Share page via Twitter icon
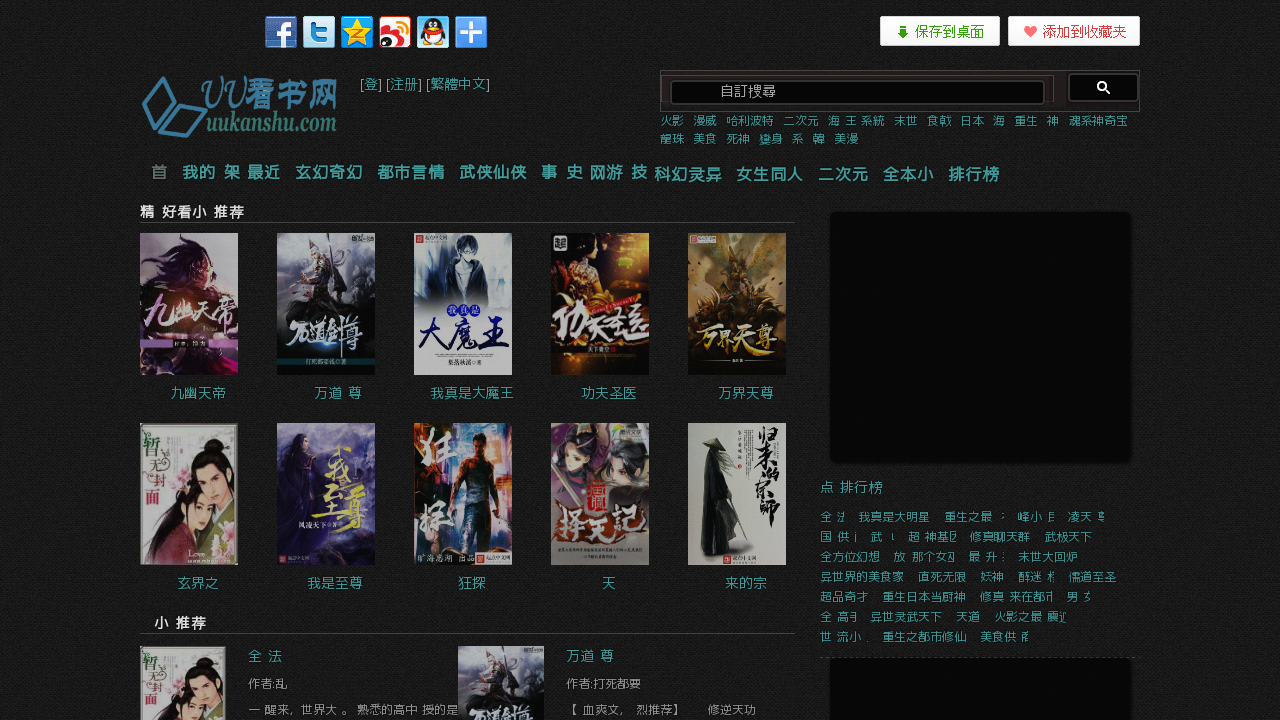 tap(319, 32)
